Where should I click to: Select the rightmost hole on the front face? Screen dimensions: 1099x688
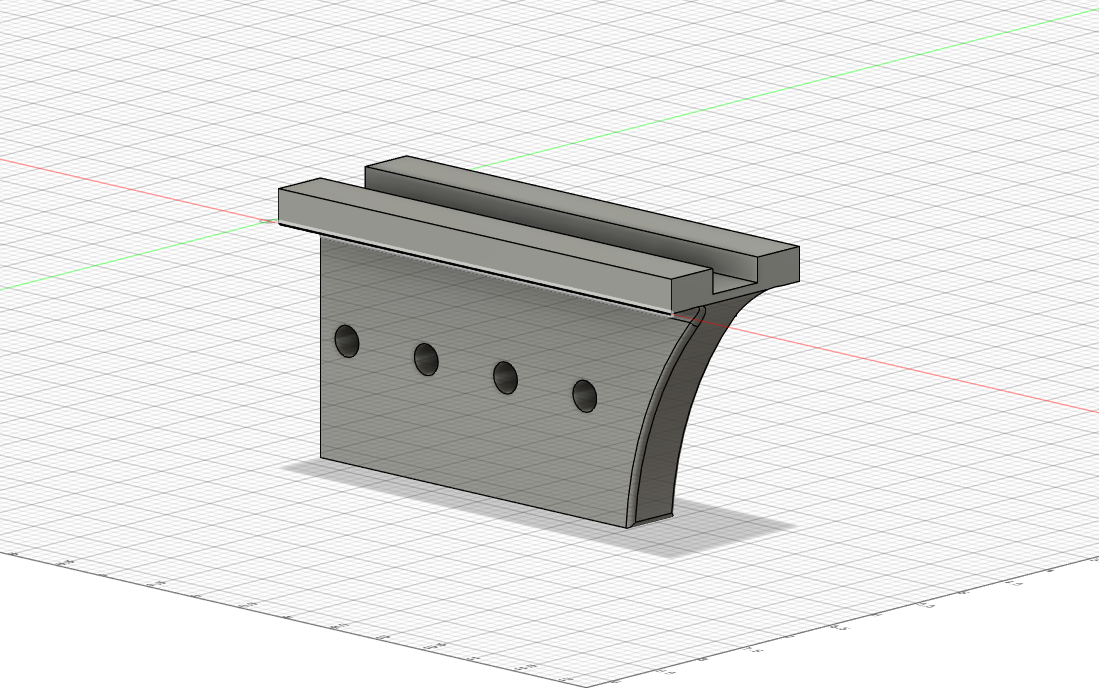585,396
